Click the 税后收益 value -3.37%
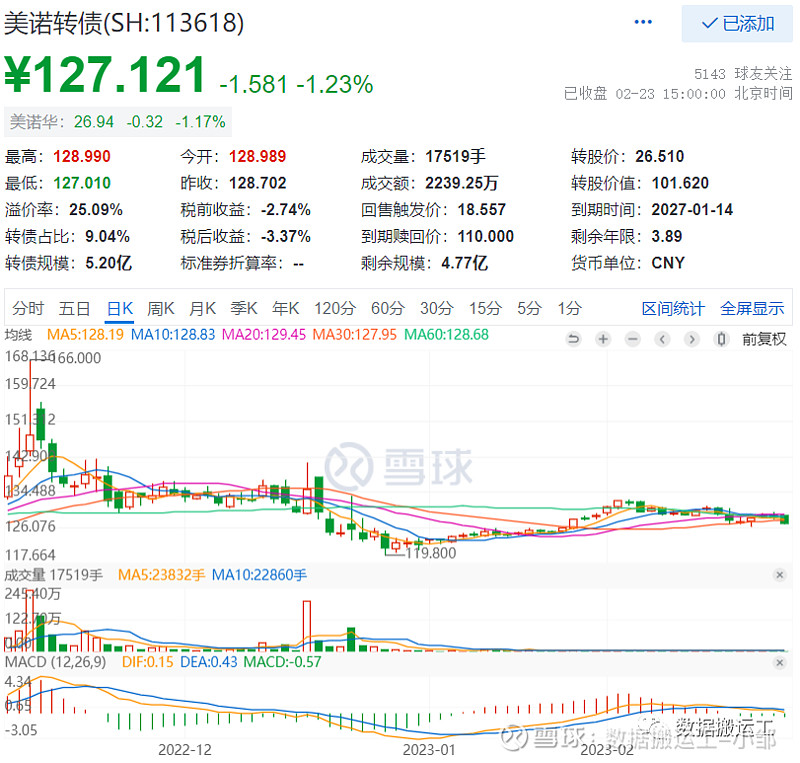Viewport: 800px width, 763px height. click(x=286, y=236)
